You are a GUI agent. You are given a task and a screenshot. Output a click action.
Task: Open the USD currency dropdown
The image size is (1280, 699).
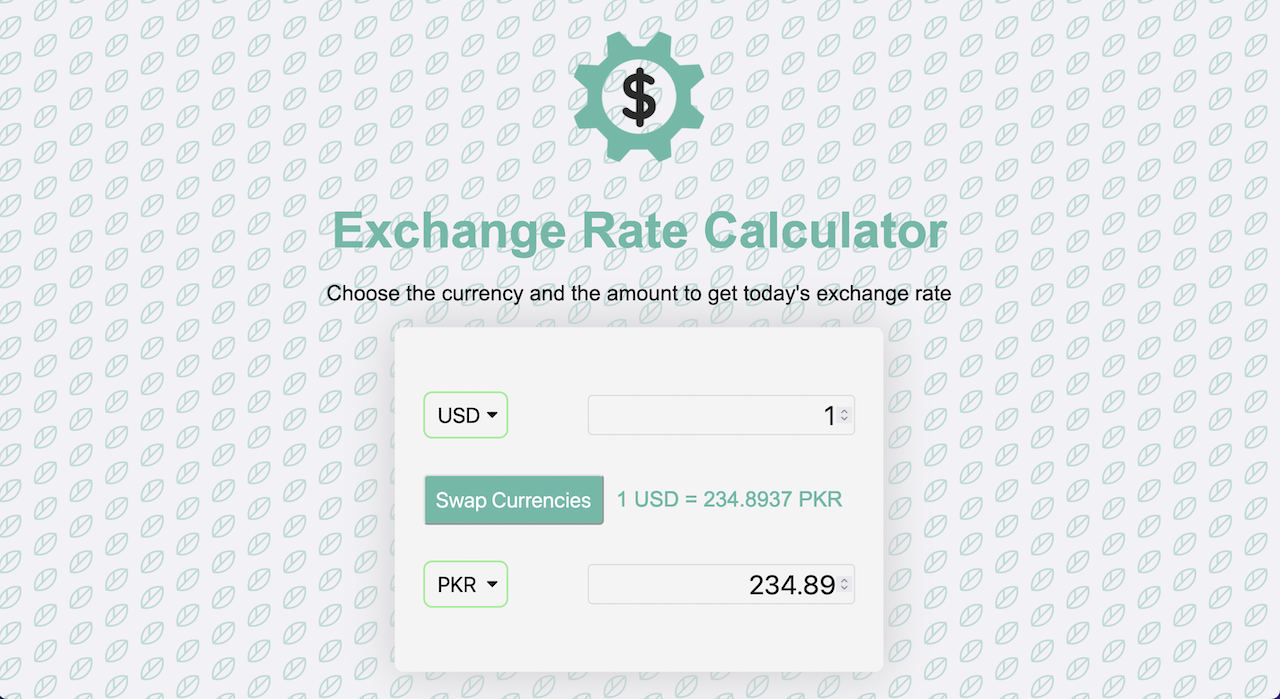(x=465, y=414)
